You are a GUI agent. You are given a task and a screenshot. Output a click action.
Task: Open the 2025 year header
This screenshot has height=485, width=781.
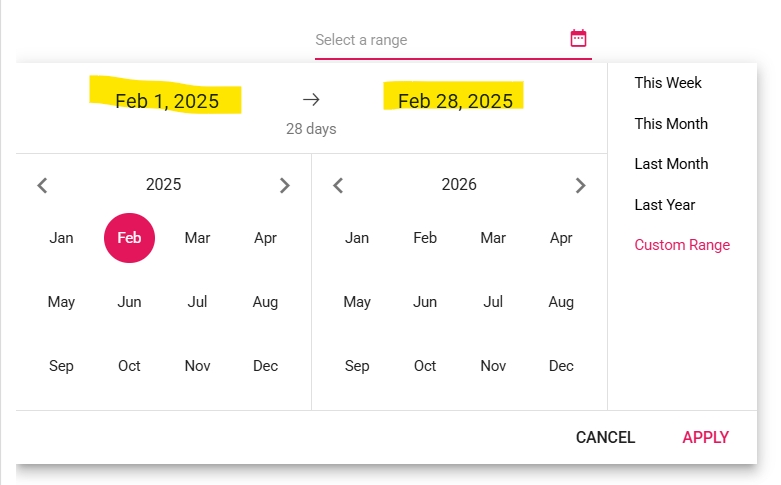[163, 185]
